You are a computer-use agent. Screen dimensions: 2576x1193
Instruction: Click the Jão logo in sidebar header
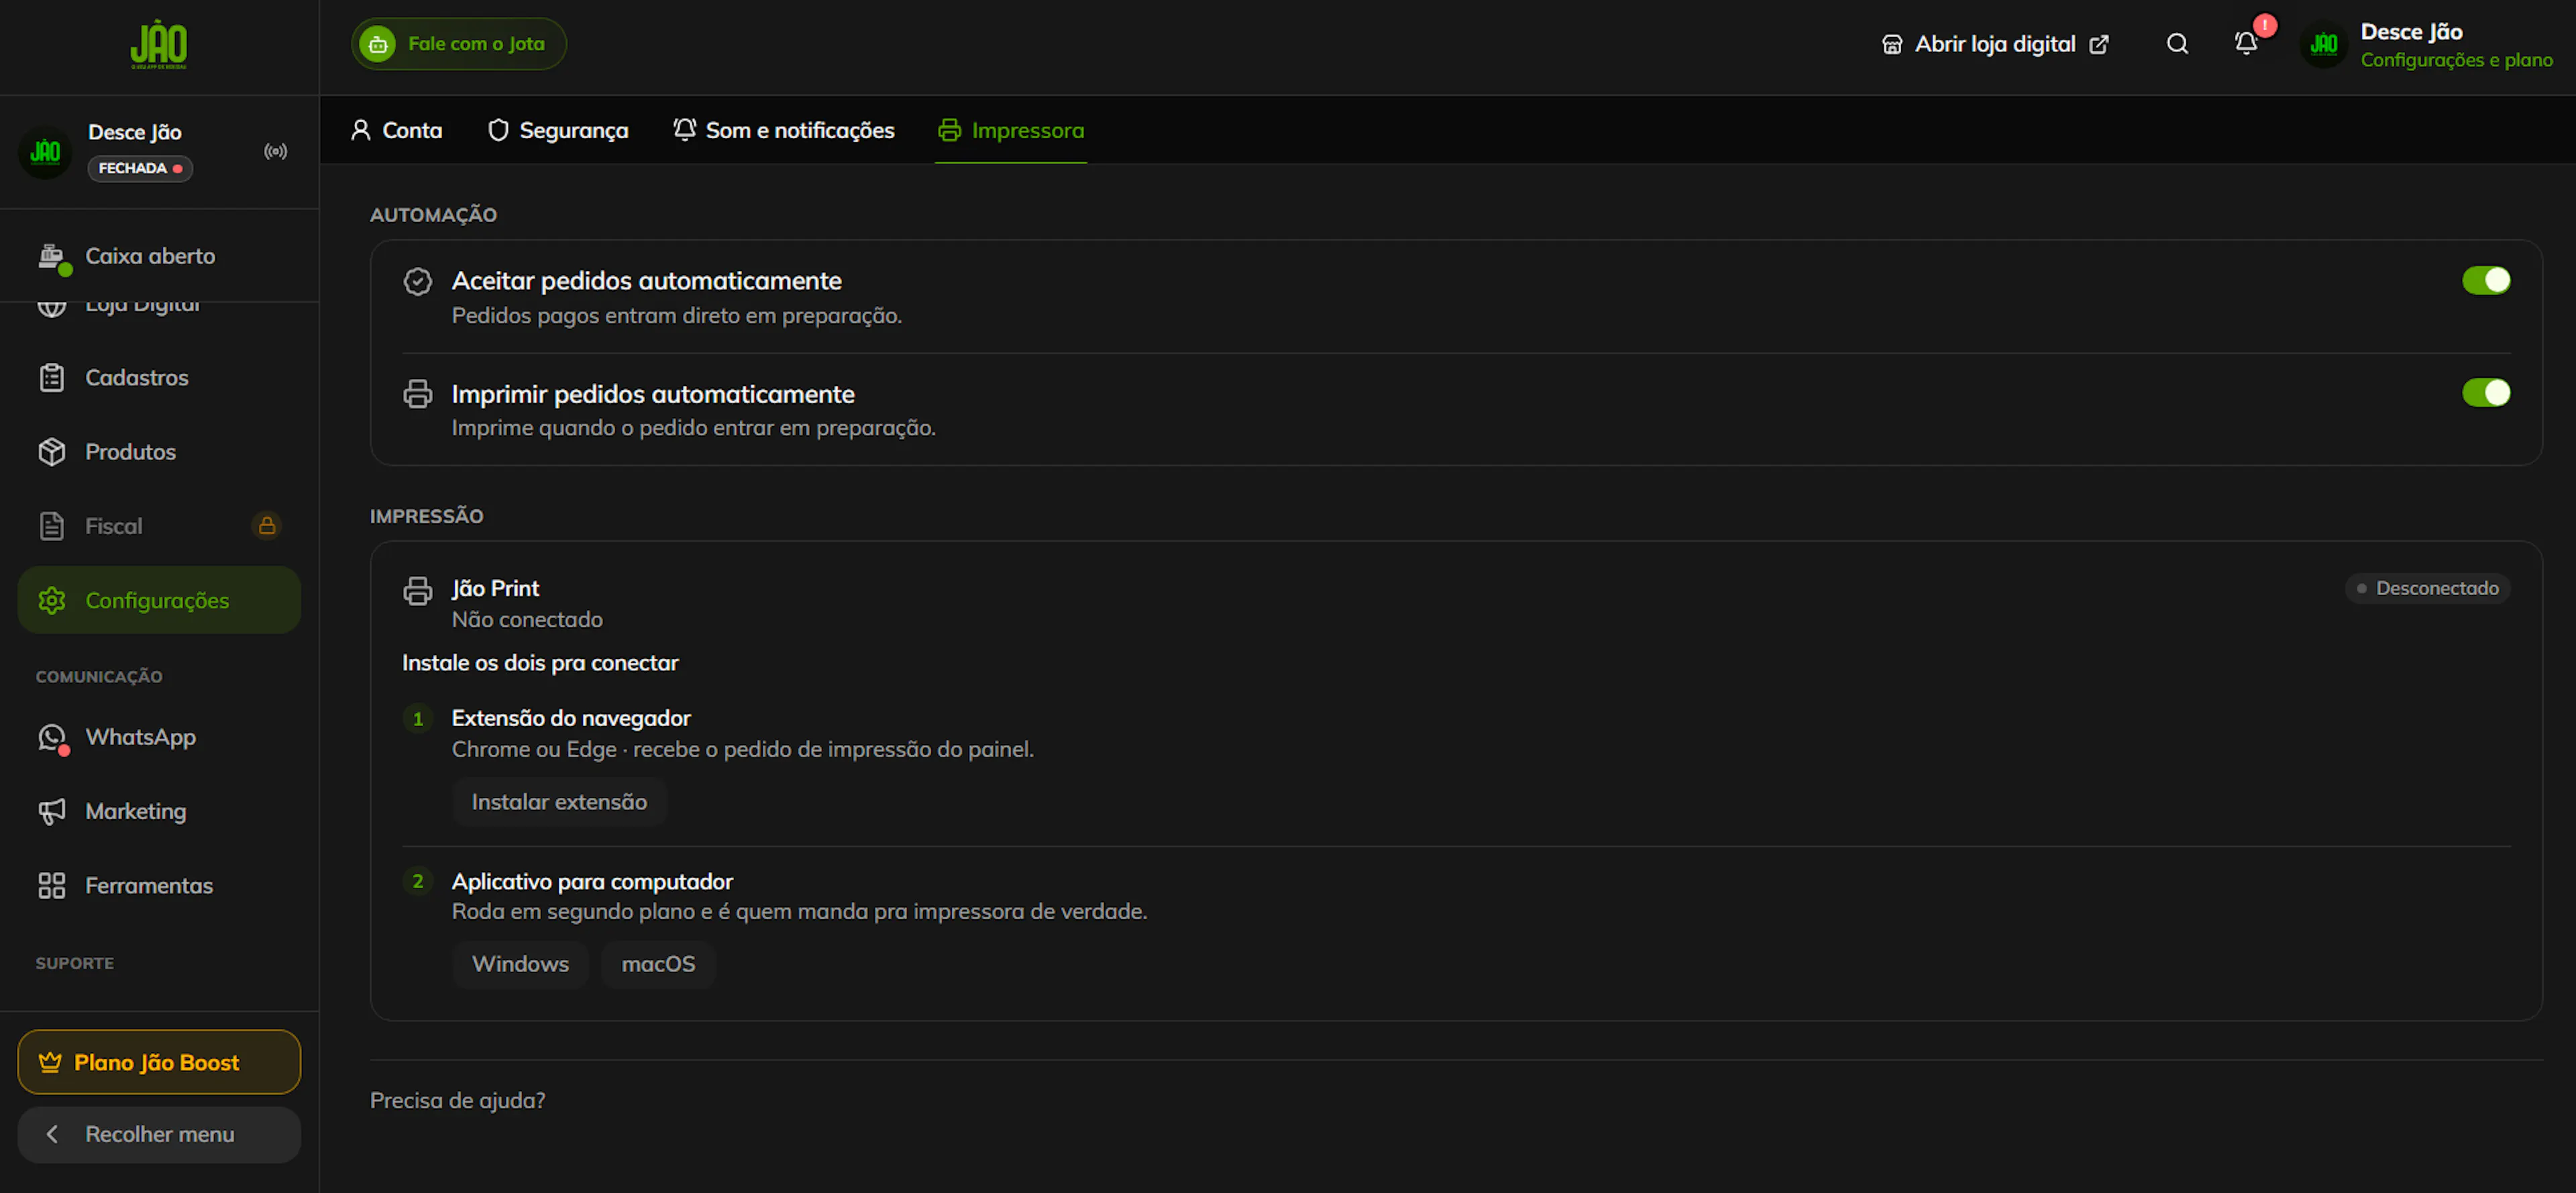tap(159, 45)
